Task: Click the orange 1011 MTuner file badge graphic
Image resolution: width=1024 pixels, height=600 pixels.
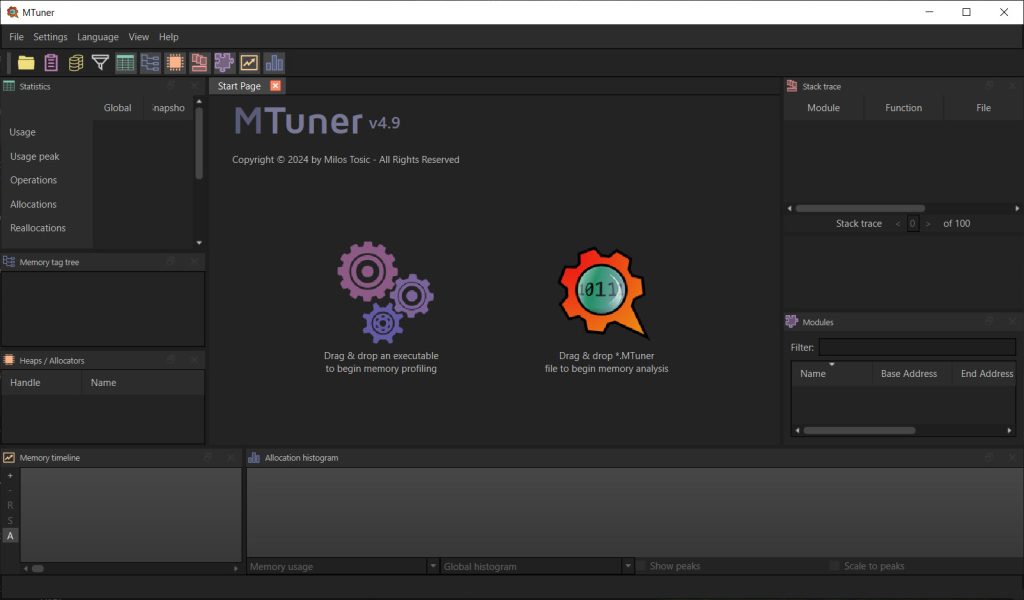Action: point(603,292)
